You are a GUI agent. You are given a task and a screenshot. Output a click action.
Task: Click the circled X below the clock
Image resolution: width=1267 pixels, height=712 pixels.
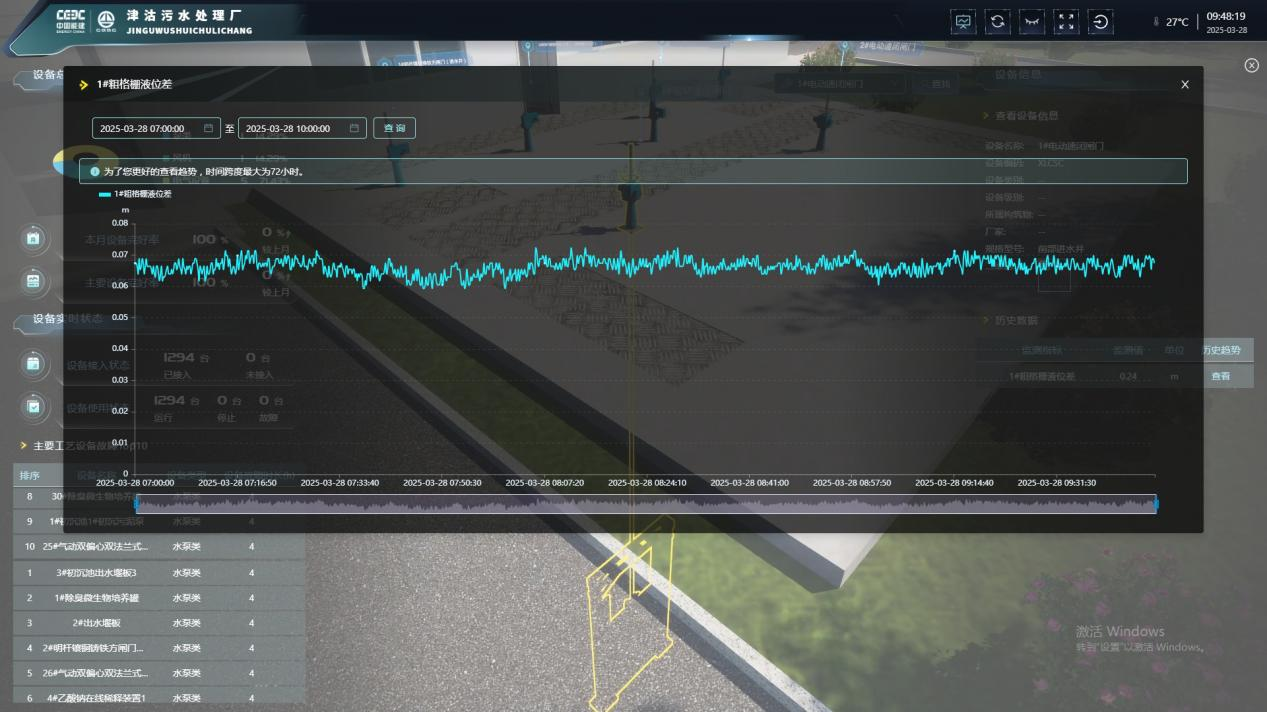click(x=1251, y=65)
